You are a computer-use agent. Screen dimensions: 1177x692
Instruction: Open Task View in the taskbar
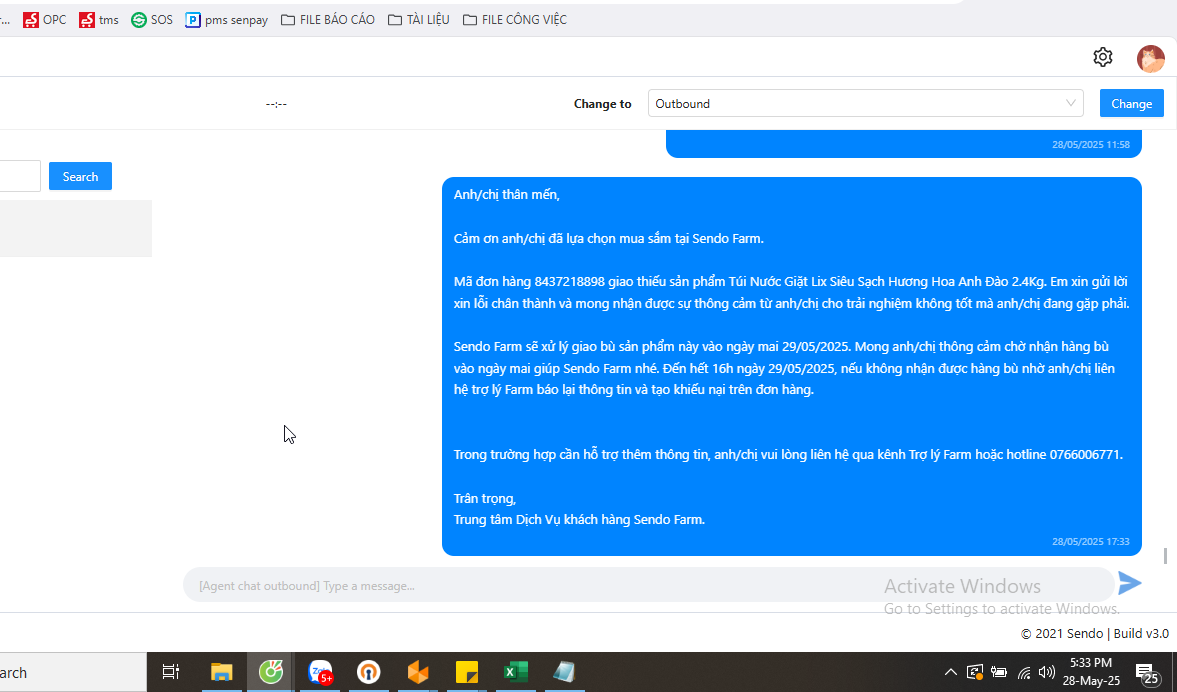[x=171, y=672]
